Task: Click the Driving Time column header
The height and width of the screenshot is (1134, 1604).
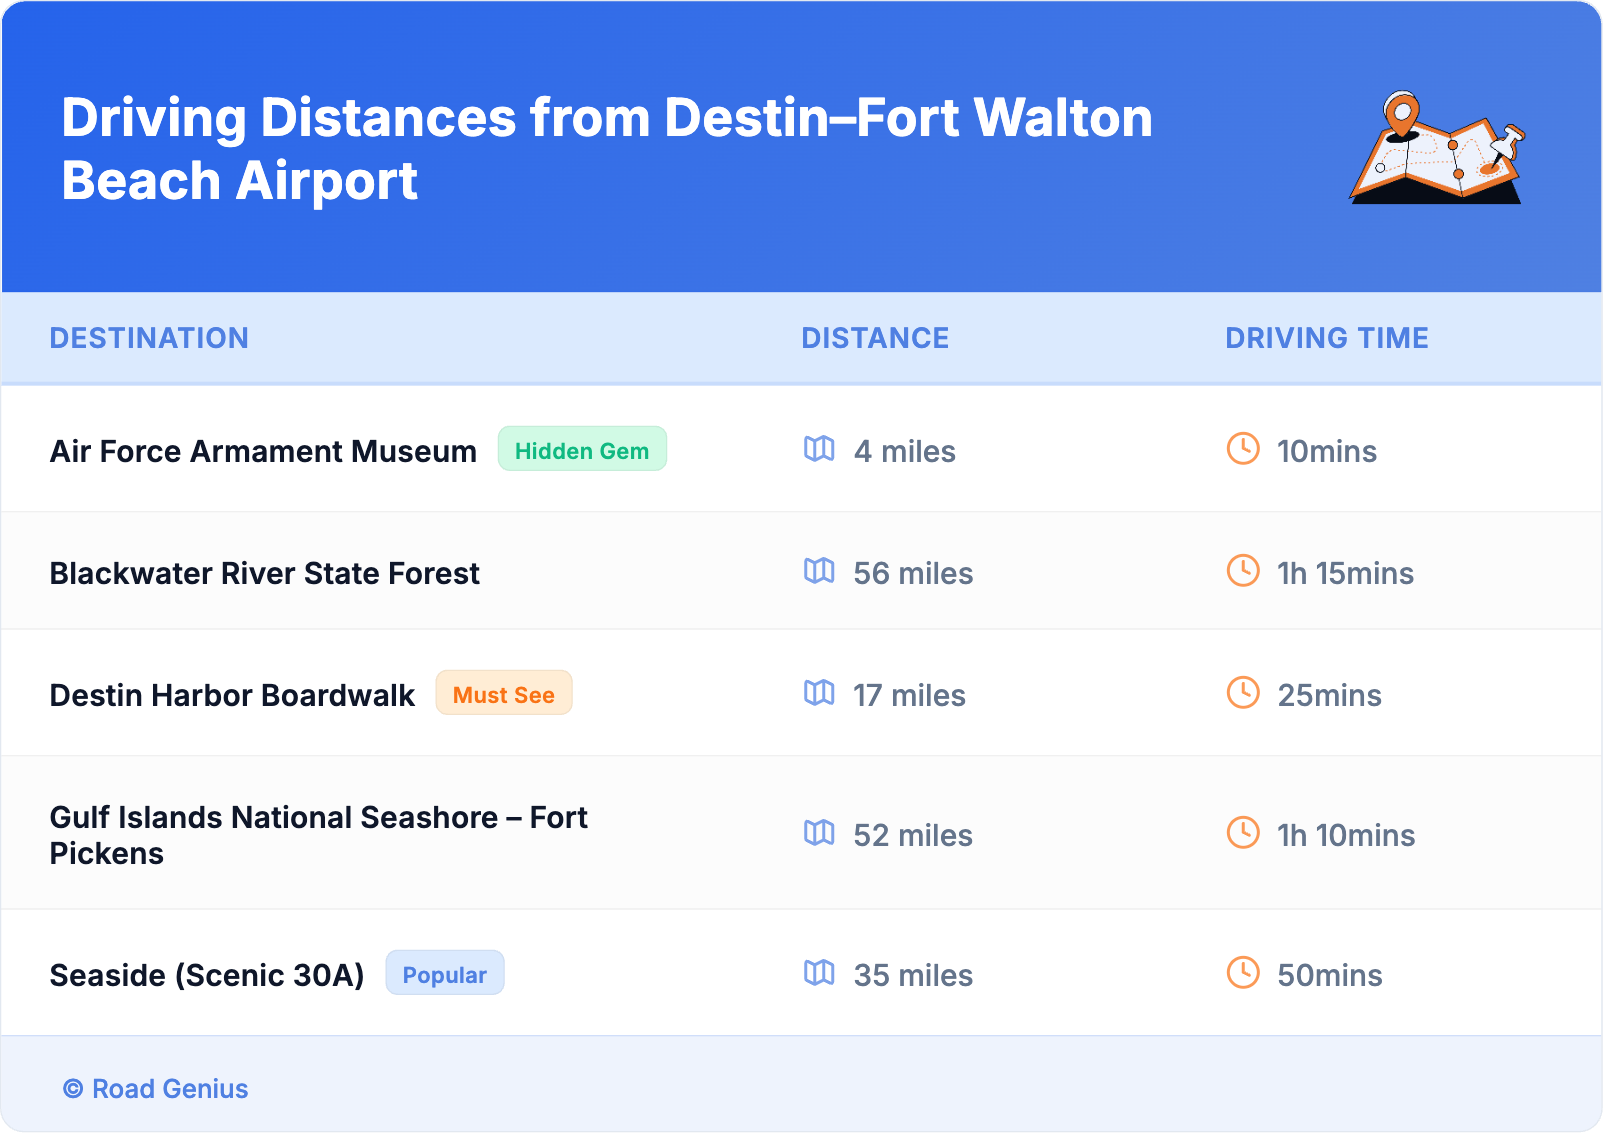Action: 1326,338
